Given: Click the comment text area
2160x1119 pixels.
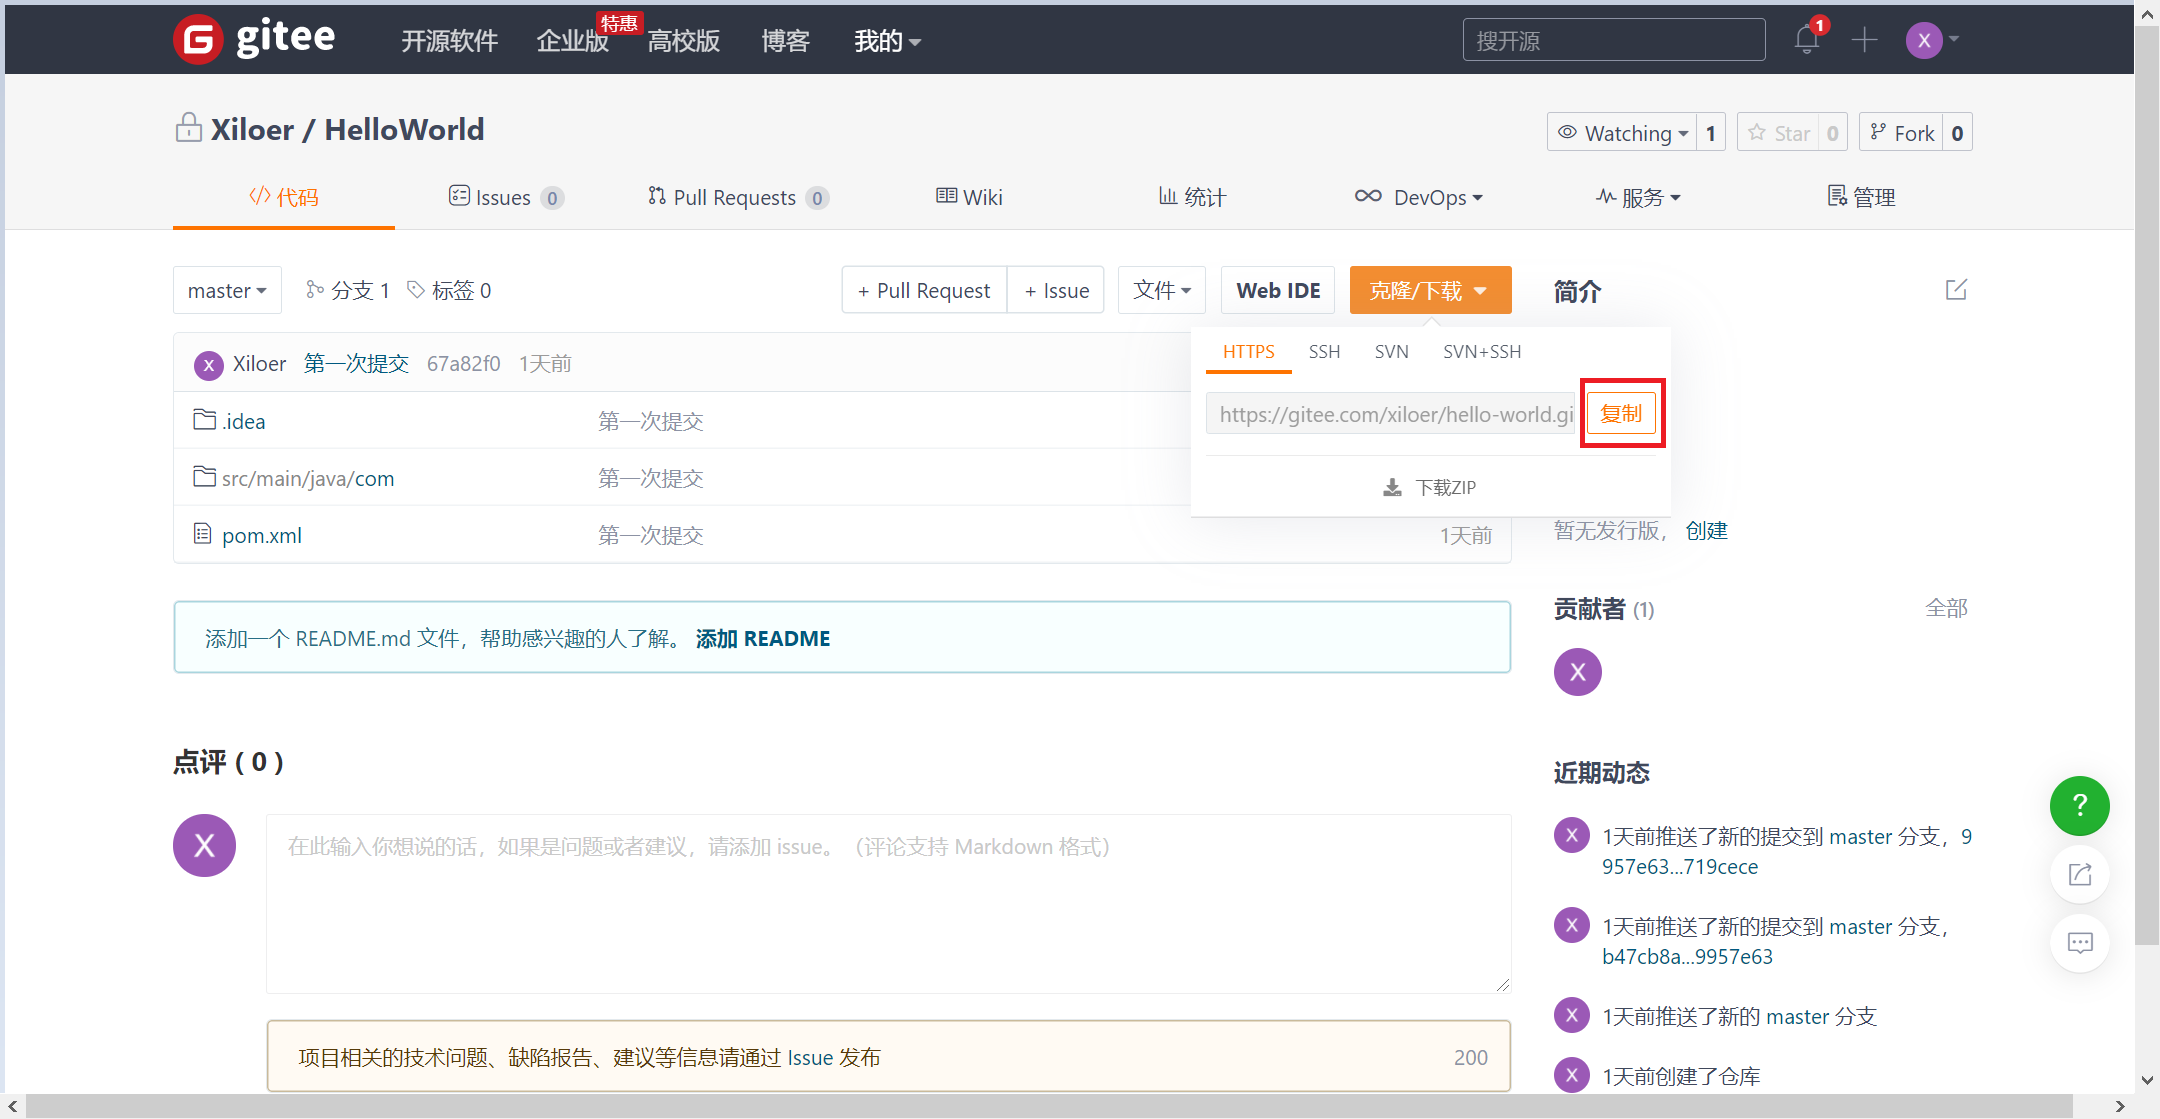Looking at the screenshot, I should click(x=888, y=903).
